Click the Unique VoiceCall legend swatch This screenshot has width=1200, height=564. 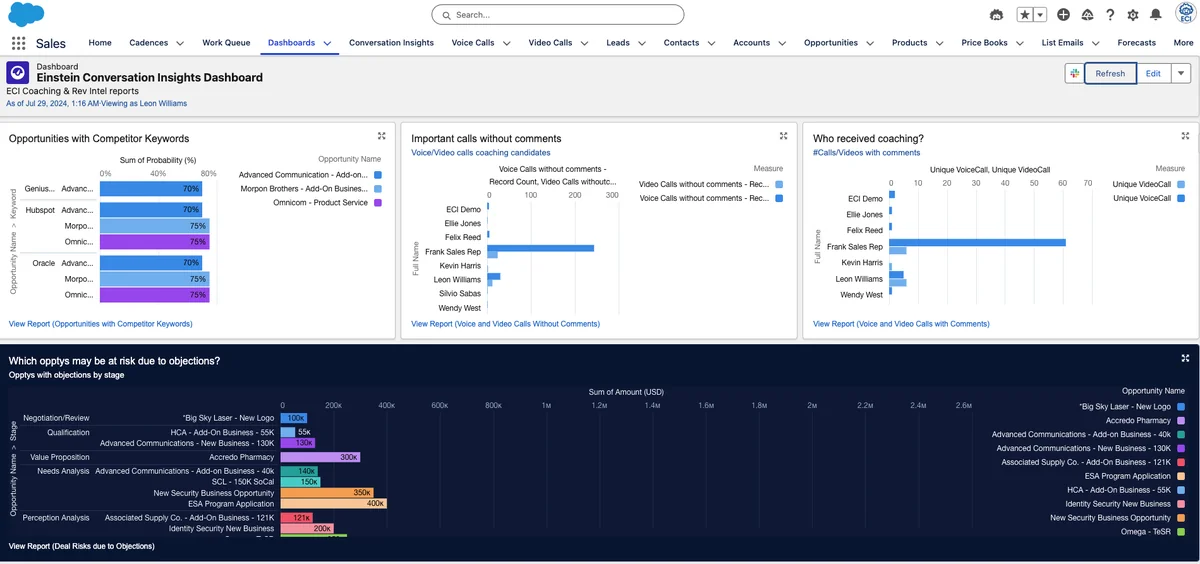[1181, 199]
